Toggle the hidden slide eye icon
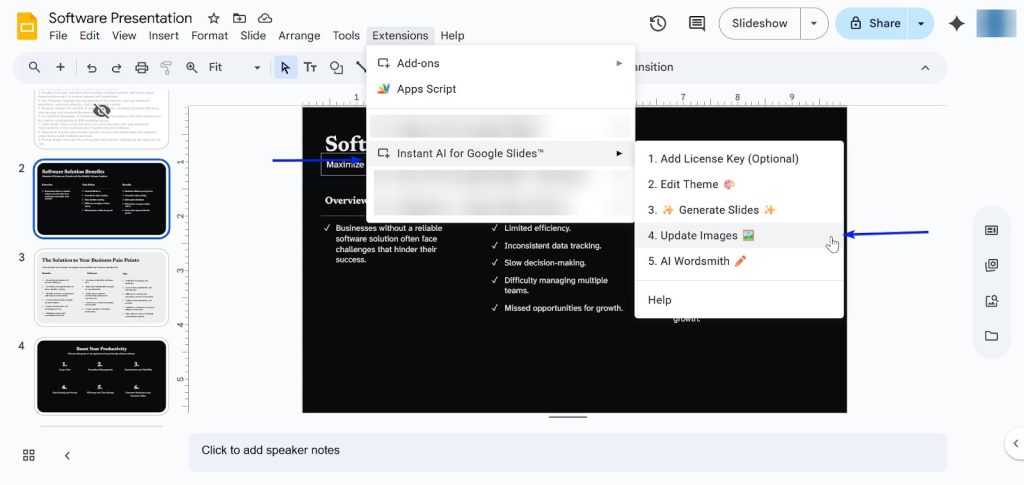Screen dimensions: 1024x485 [101, 111]
